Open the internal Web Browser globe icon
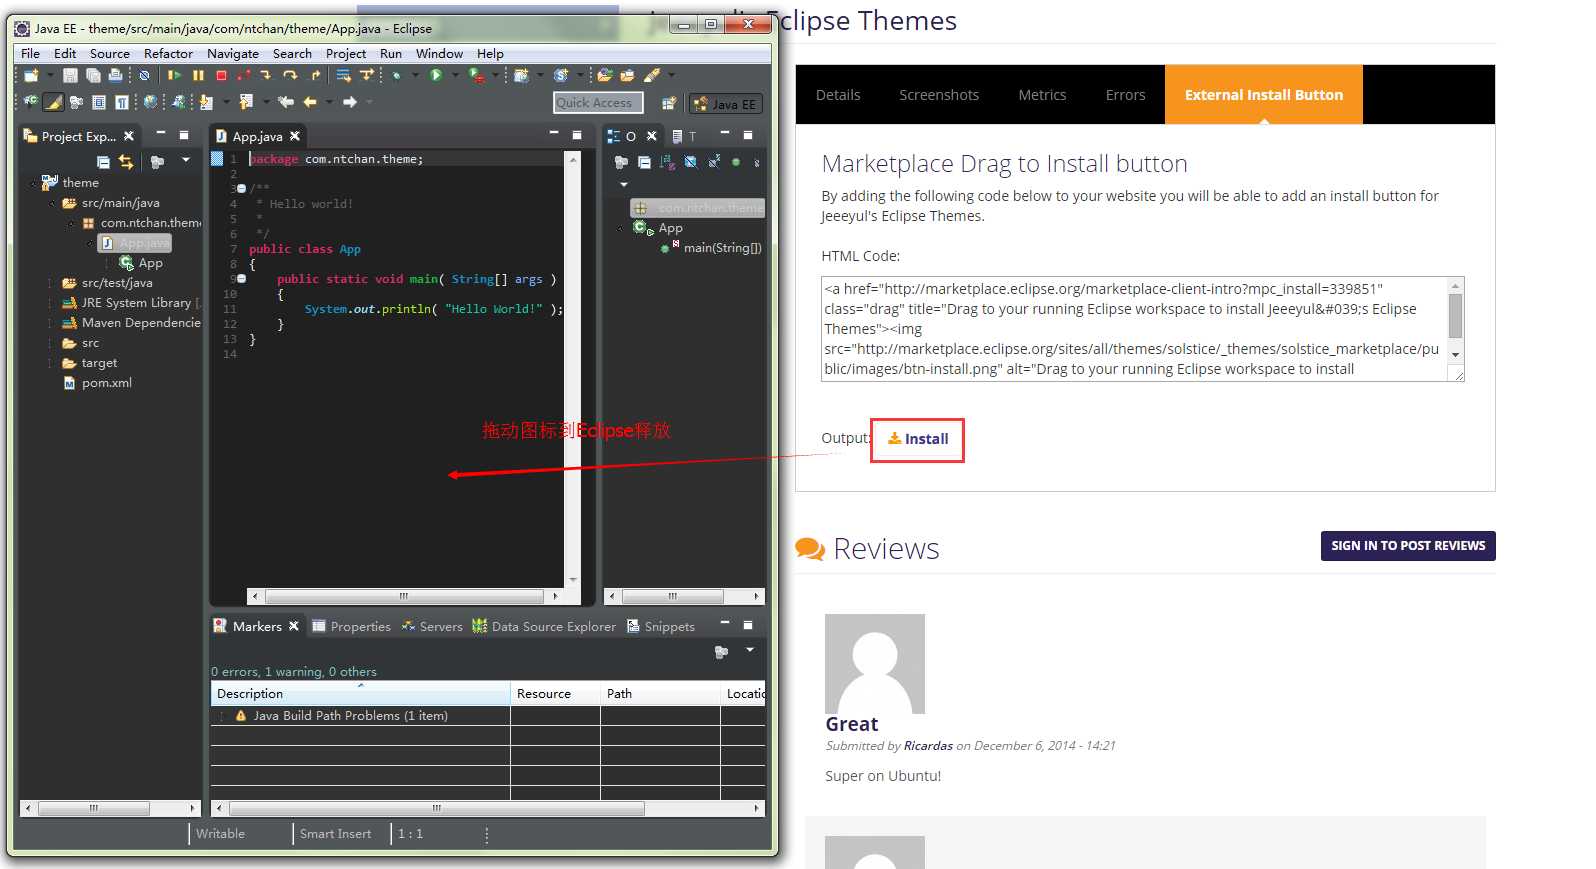This screenshot has width=1596, height=869. click(150, 102)
